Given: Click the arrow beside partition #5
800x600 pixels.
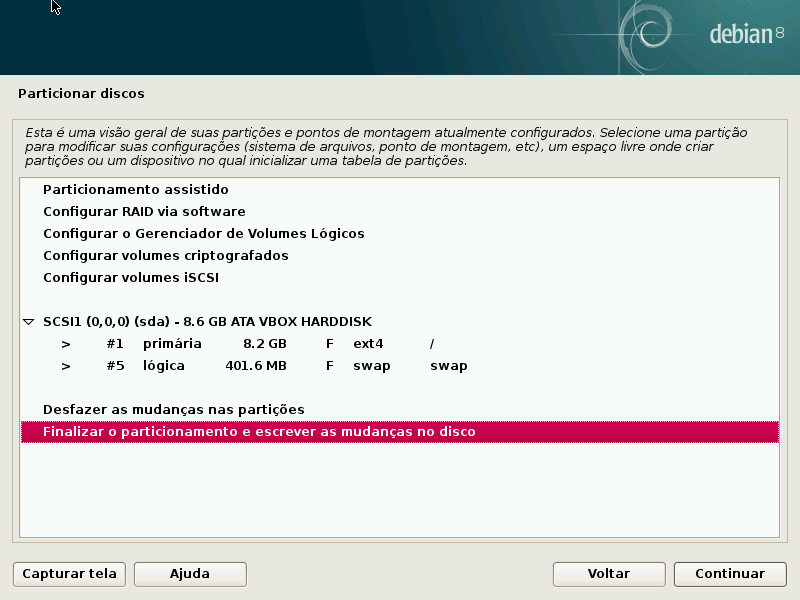Looking at the screenshot, I should point(66,366).
